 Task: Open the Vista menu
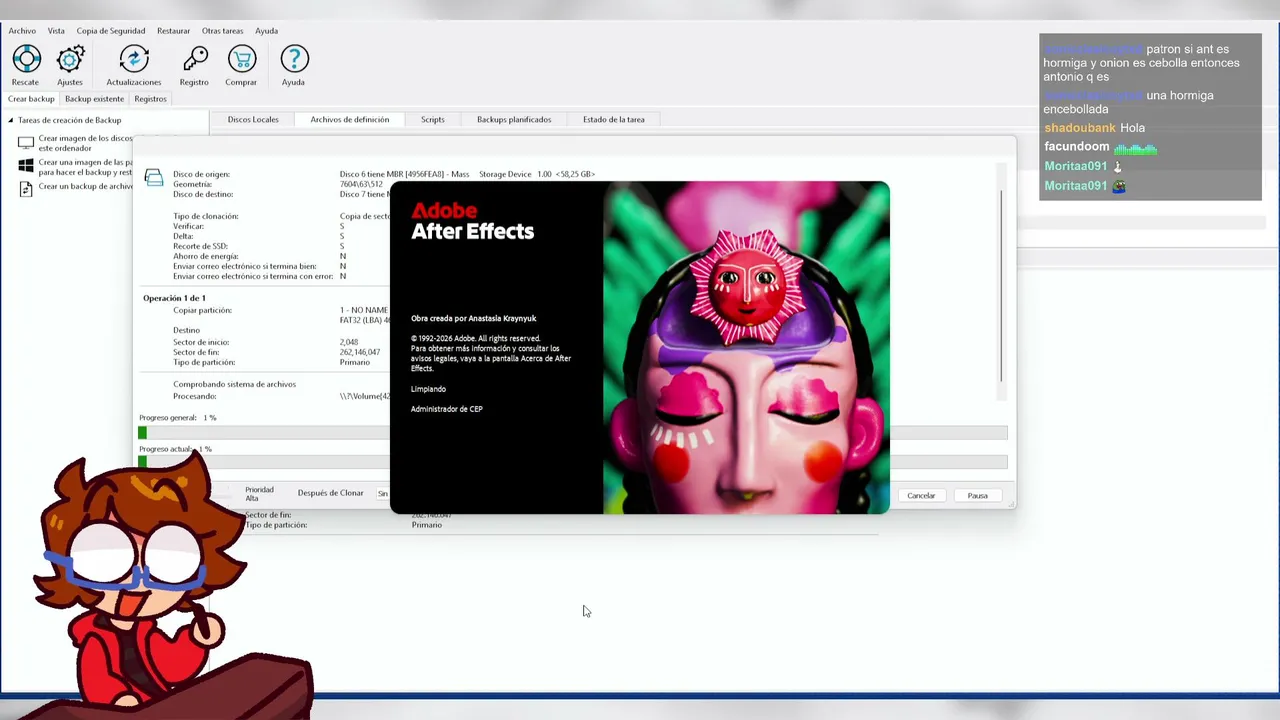56,31
